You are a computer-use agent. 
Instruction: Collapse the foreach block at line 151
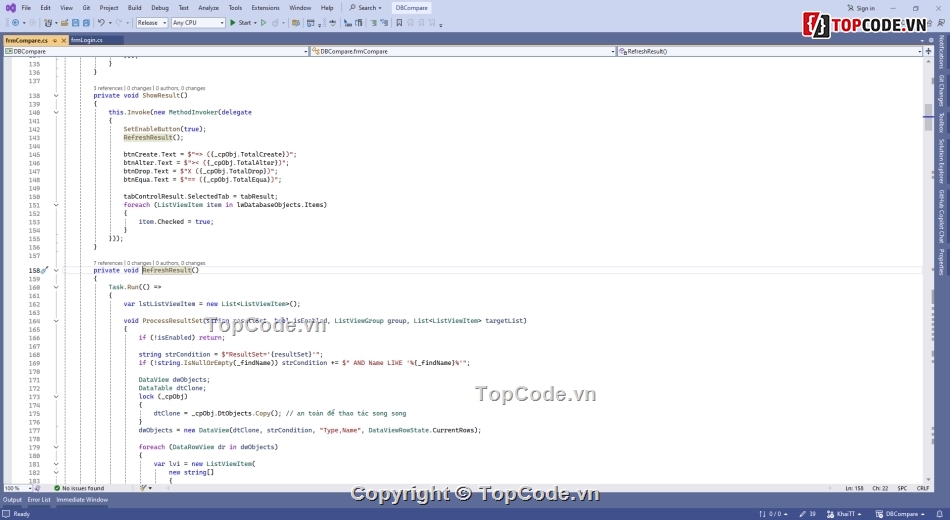point(56,205)
